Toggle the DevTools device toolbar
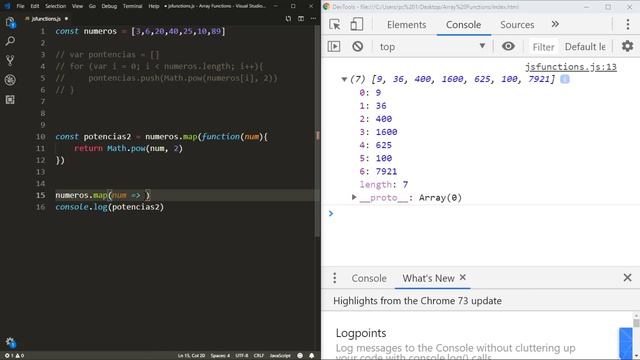Screen dimensions: 640x360 pyautogui.click(x=356, y=24)
